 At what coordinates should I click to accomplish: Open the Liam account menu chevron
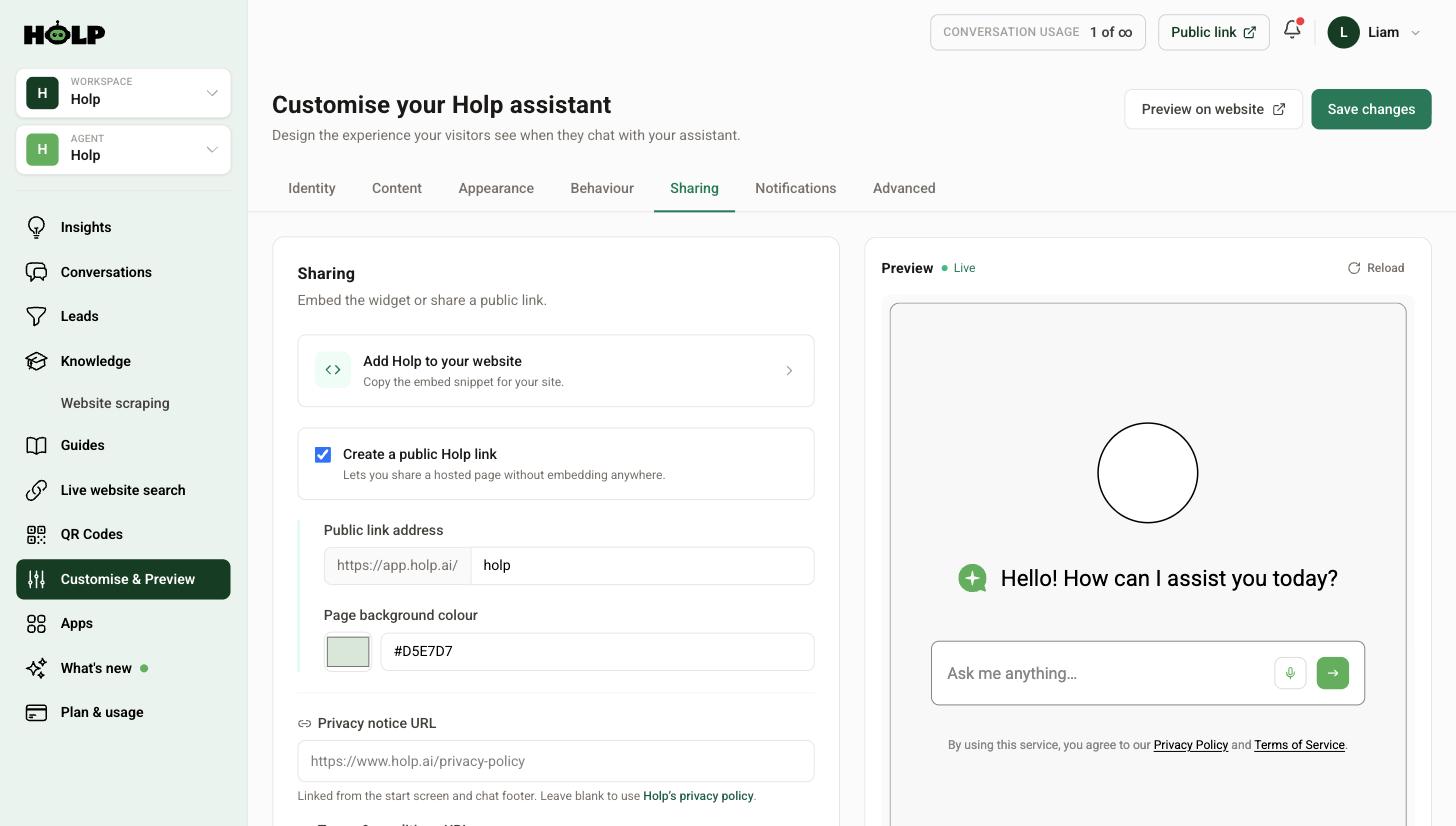(1415, 33)
